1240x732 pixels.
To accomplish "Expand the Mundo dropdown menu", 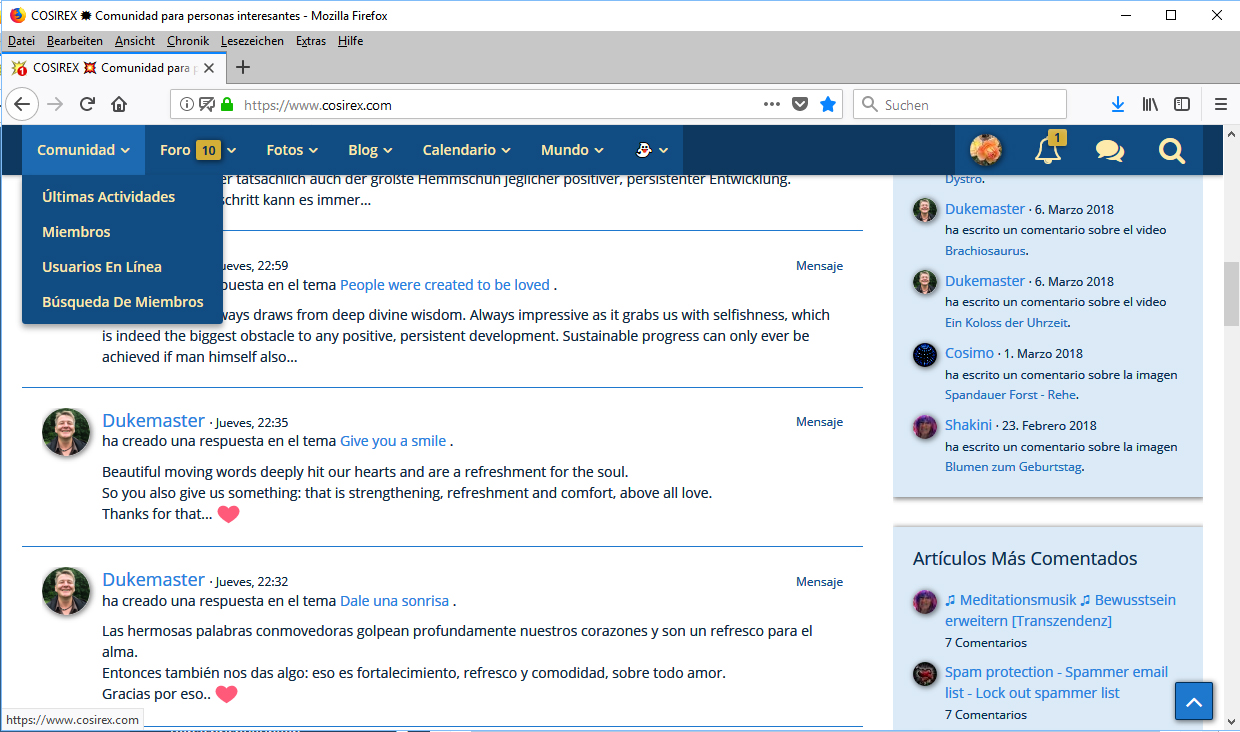I will pyautogui.click(x=572, y=150).
